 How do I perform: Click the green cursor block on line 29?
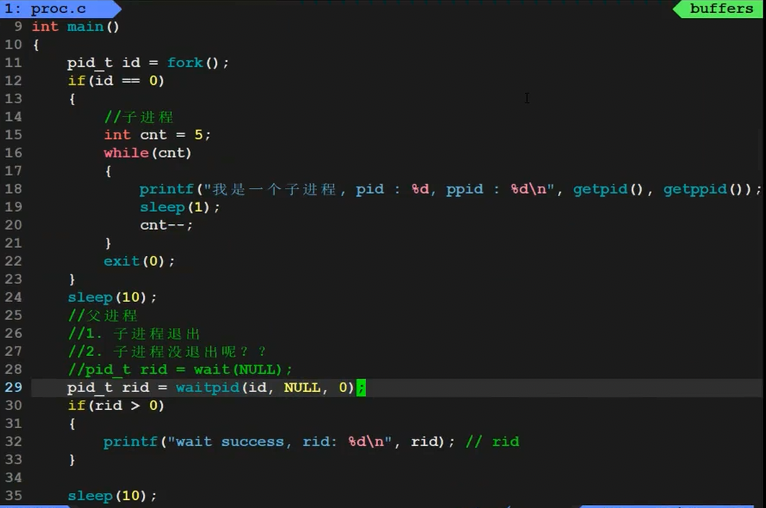361,388
